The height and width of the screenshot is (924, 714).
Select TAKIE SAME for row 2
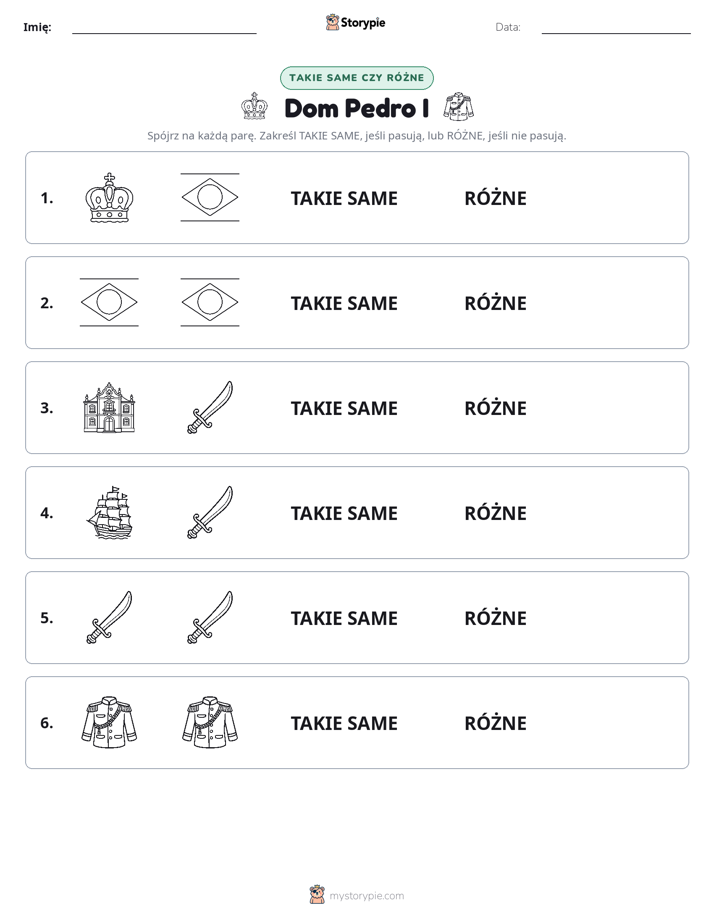(344, 303)
